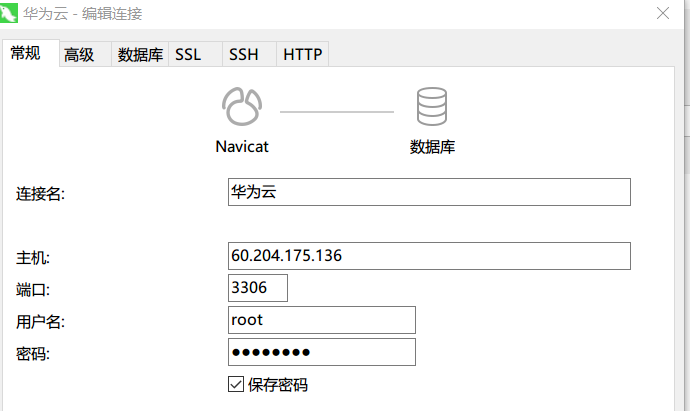Click the 用户名: label
Image resolution: width=690 pixels, height=411 pixels.
point(40,322)
